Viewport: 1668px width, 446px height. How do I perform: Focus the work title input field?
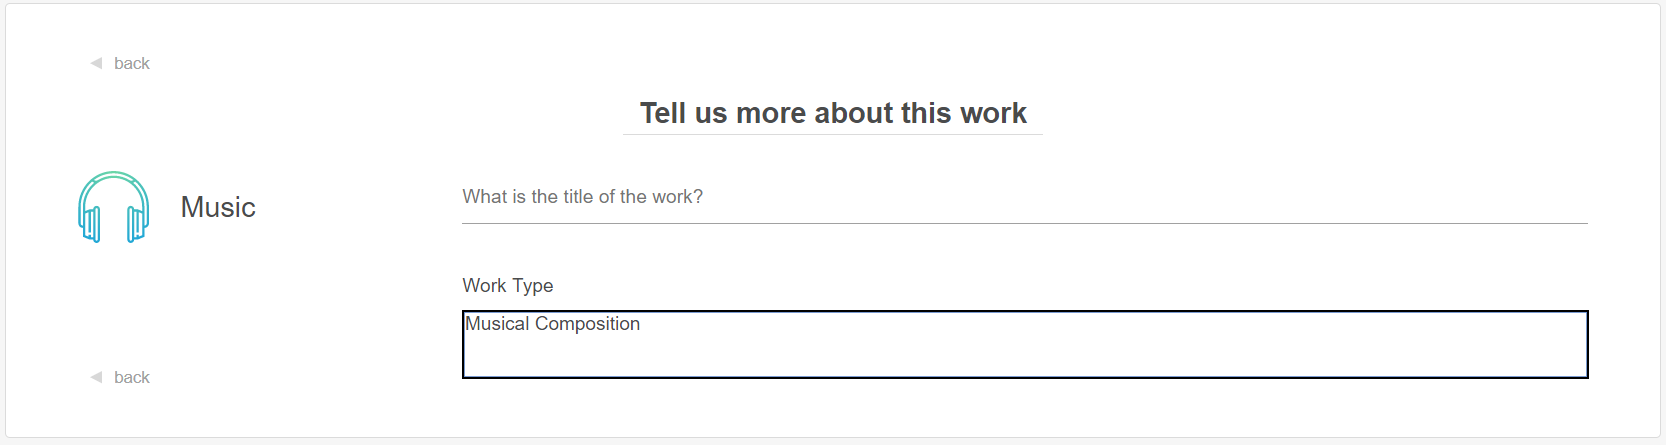click(1024, 197)
